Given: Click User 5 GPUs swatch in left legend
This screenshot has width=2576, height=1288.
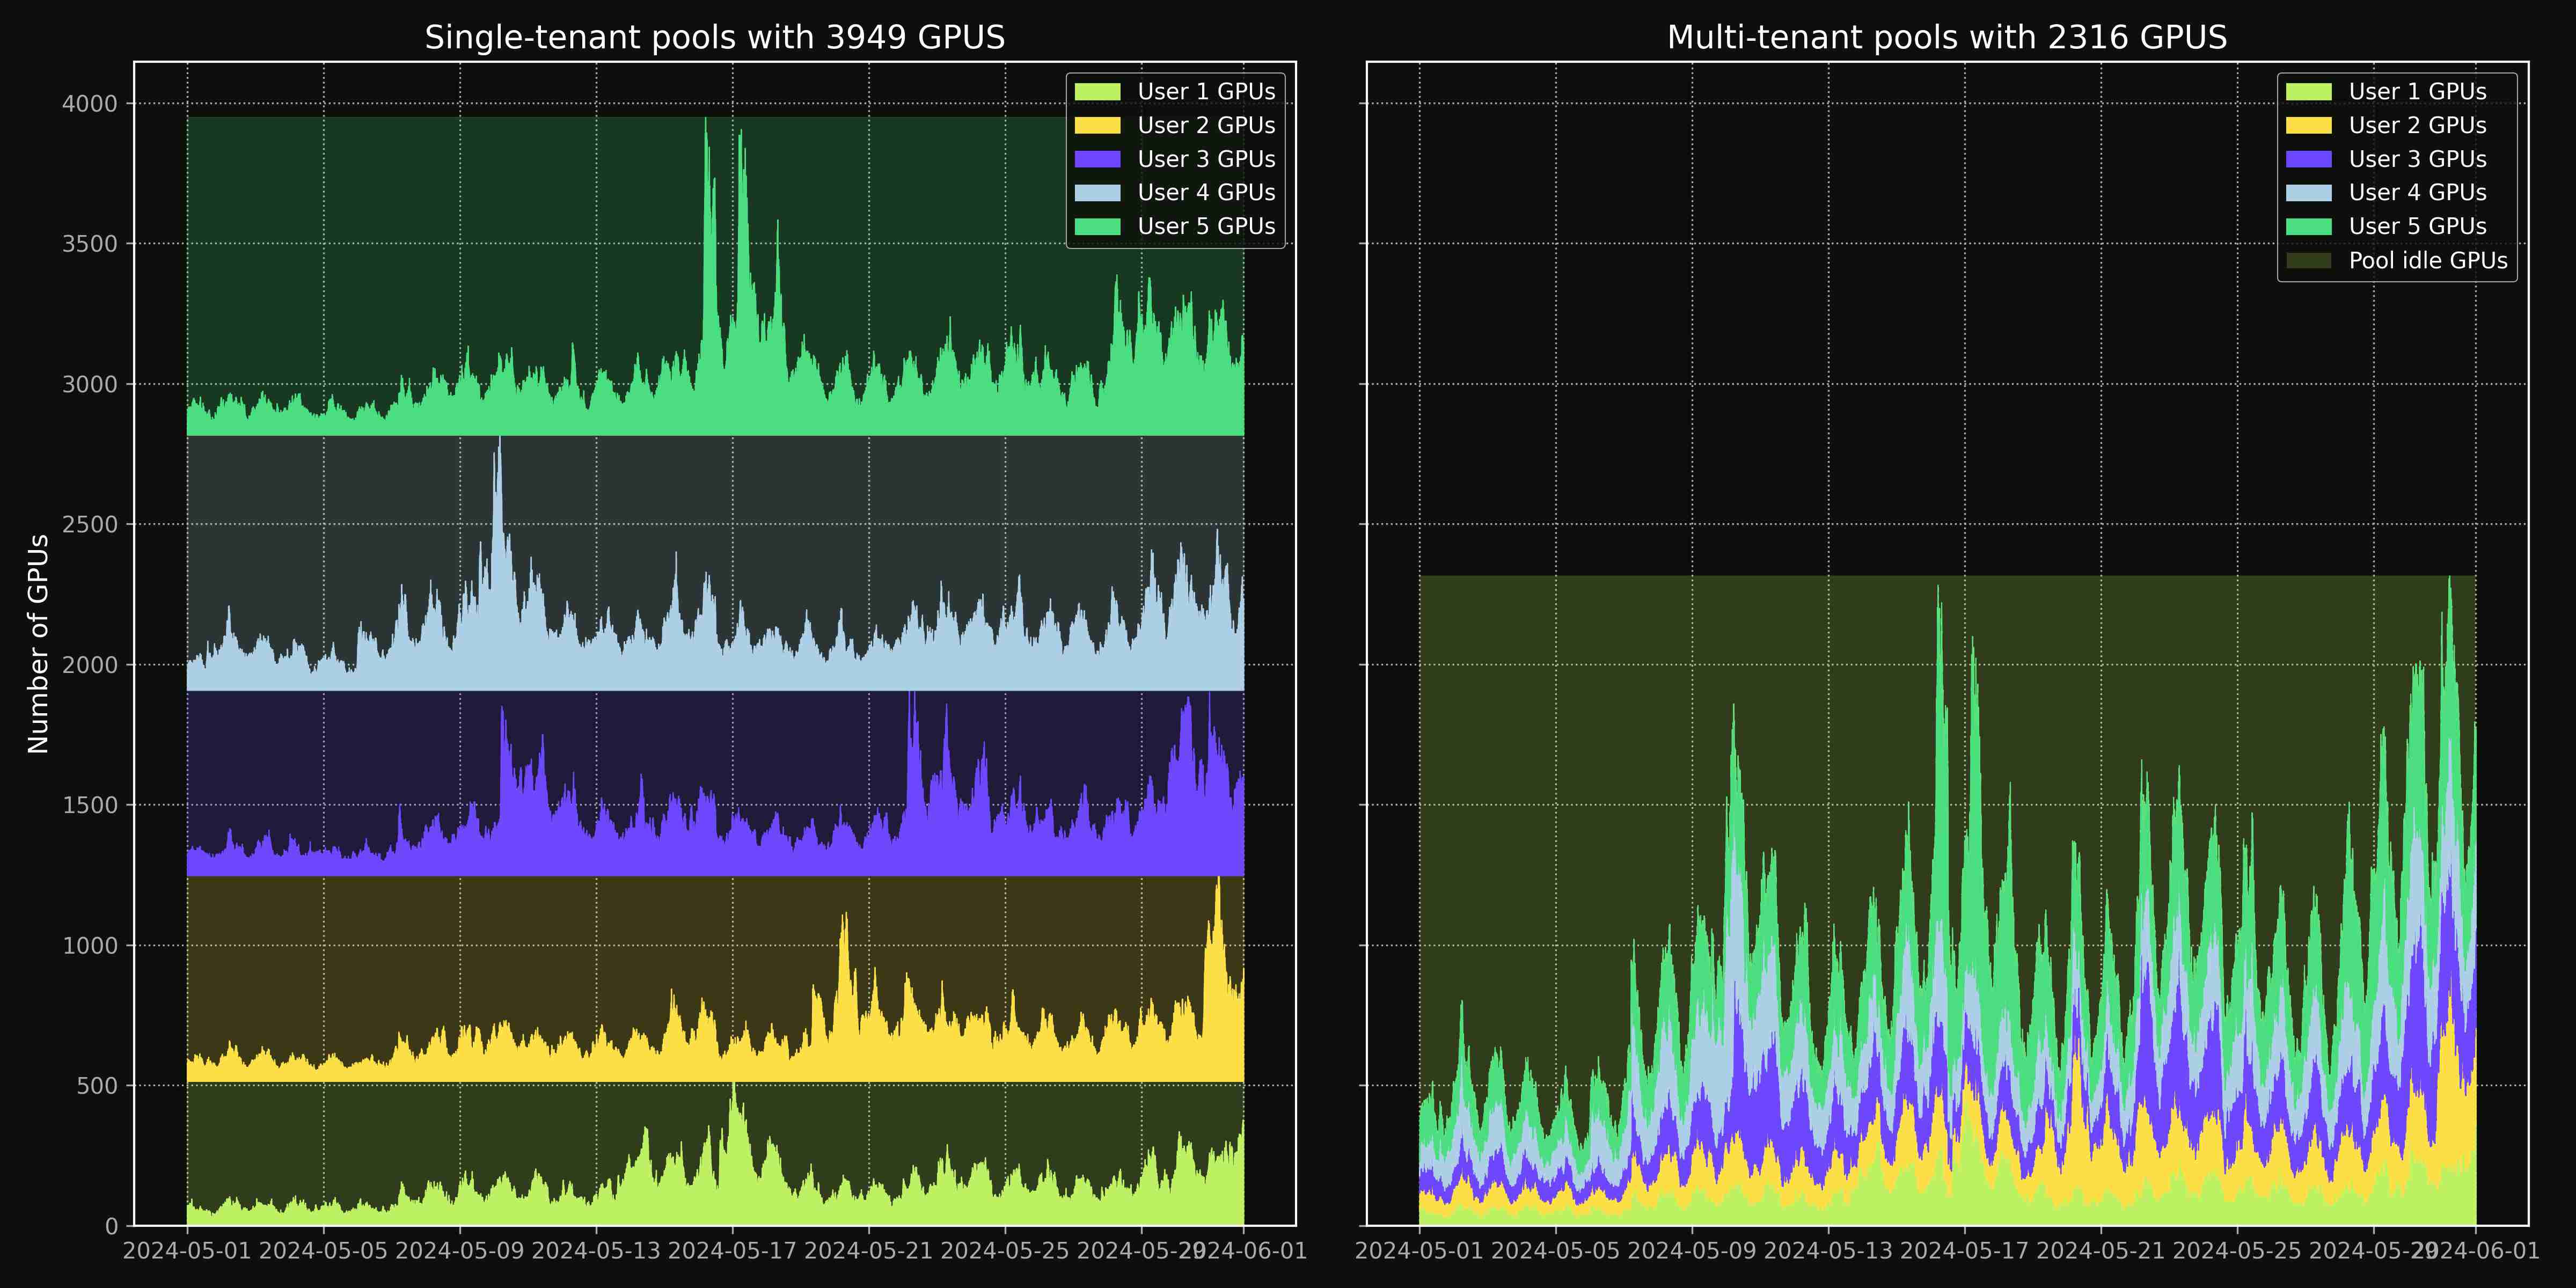Looking at the screenshot, I should click(x=1097, y=226).
